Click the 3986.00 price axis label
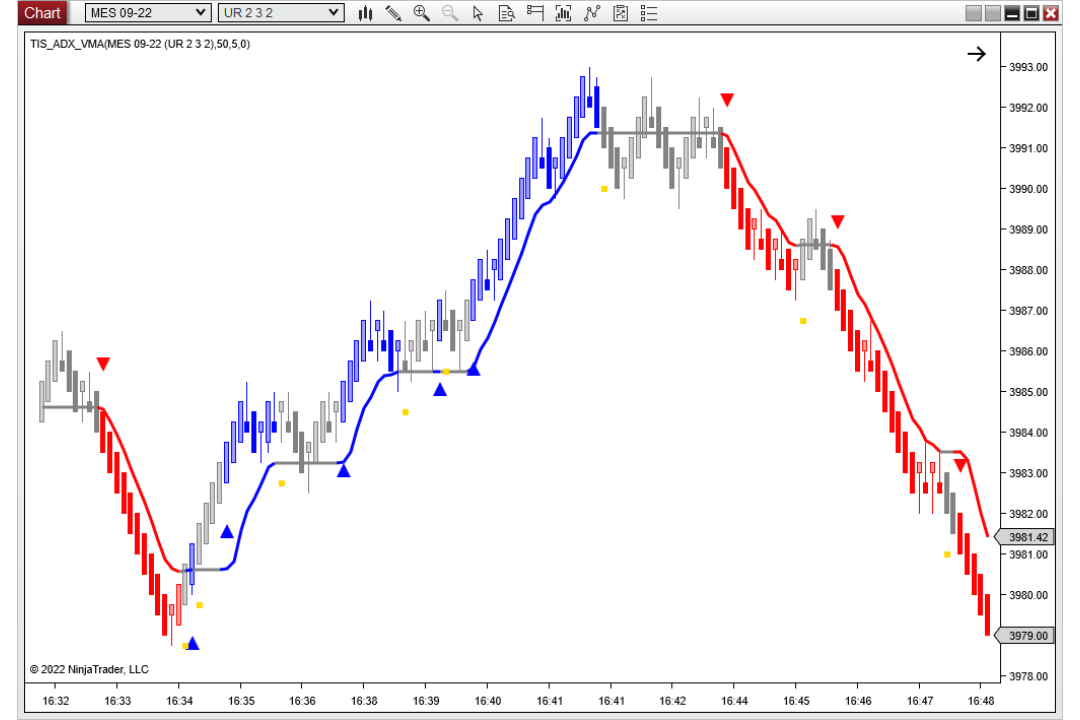Screen dimensions: 1080x720 pos(1028,351)
